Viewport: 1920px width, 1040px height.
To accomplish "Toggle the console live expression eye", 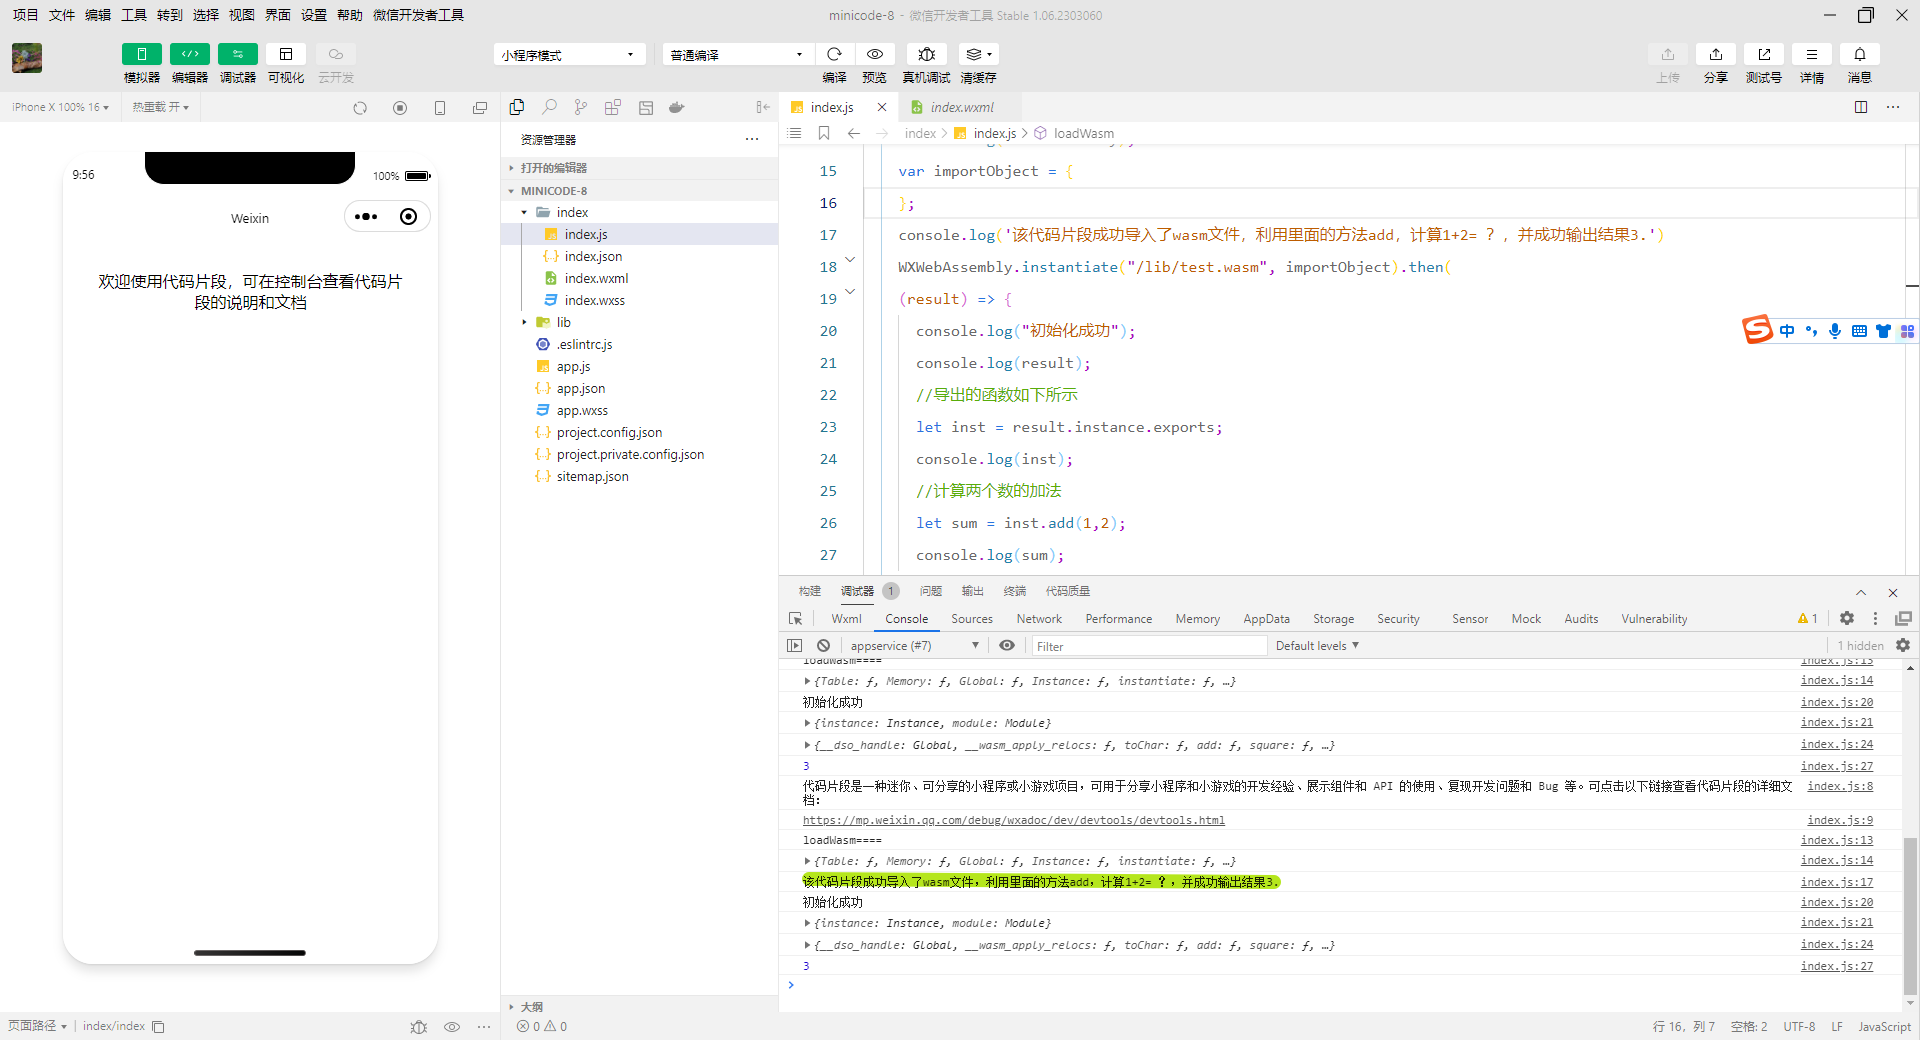I will 1007,646.
